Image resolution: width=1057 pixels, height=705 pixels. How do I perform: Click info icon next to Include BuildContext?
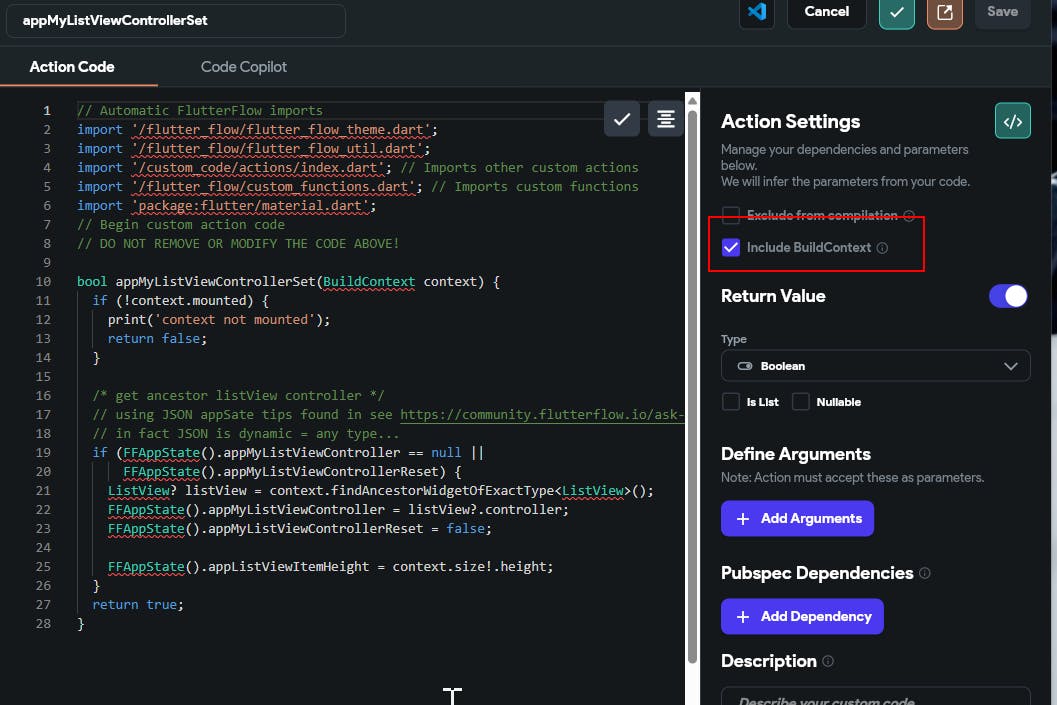(x=882, y=248)
